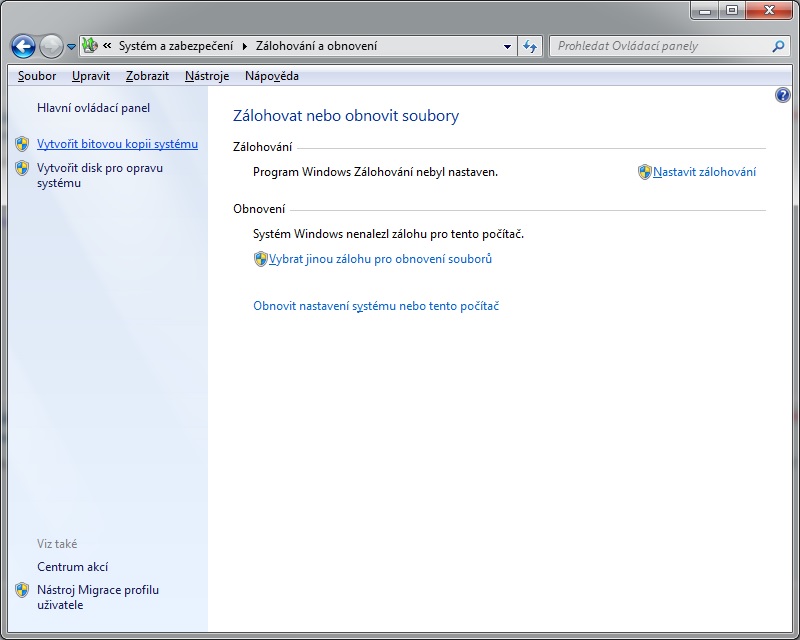Open the Nápověda menu
800x640 pixels.
click(x=272, y=76)
